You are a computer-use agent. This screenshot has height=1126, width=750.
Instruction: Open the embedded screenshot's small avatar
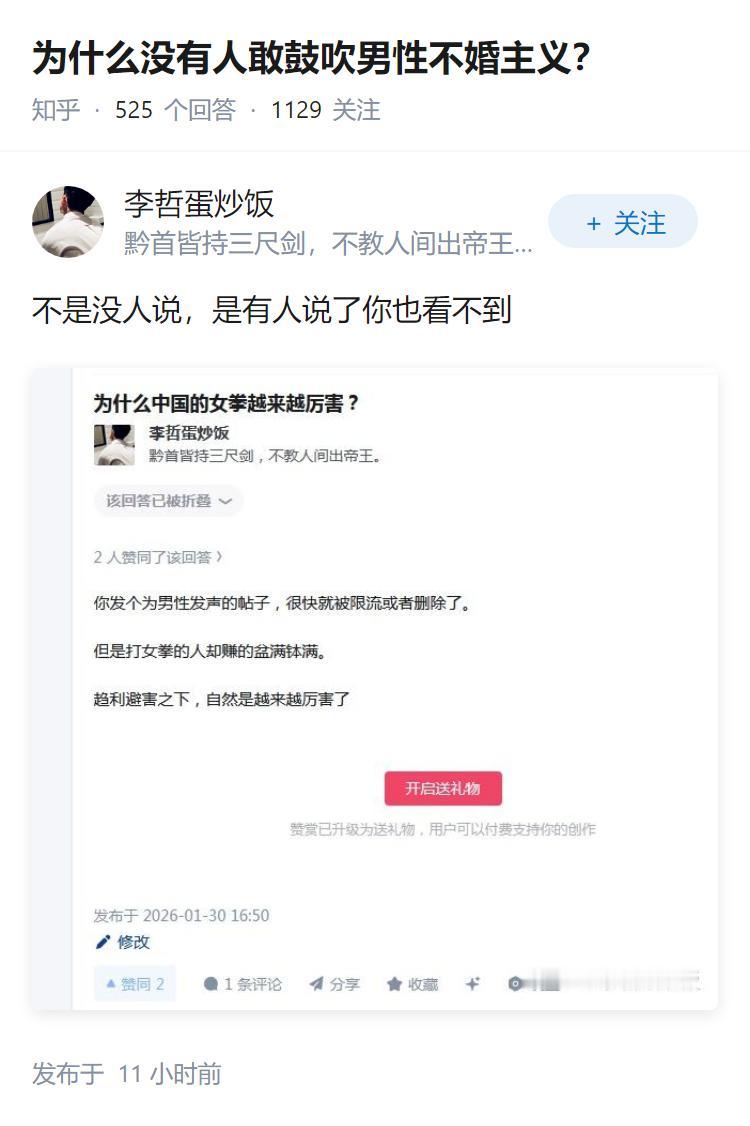pos(114,445)
